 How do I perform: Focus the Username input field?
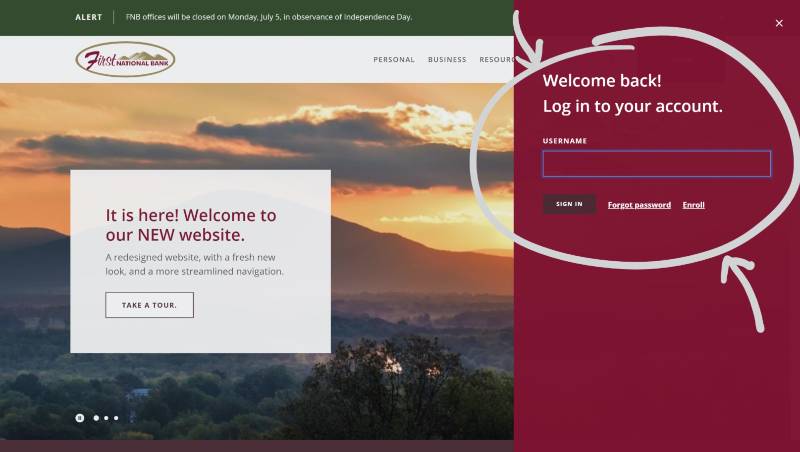657,164
